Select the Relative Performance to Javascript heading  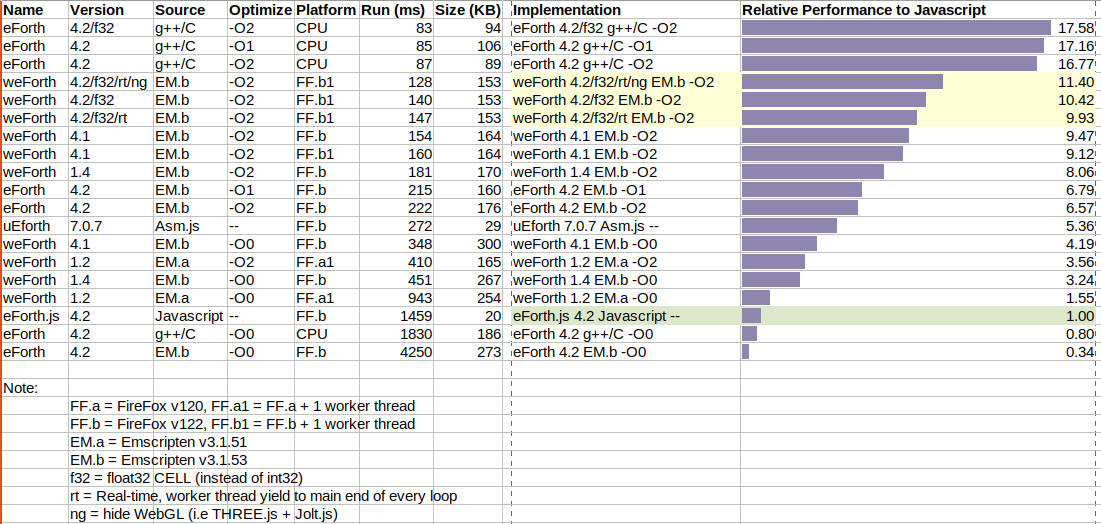(x=864, y=10)
